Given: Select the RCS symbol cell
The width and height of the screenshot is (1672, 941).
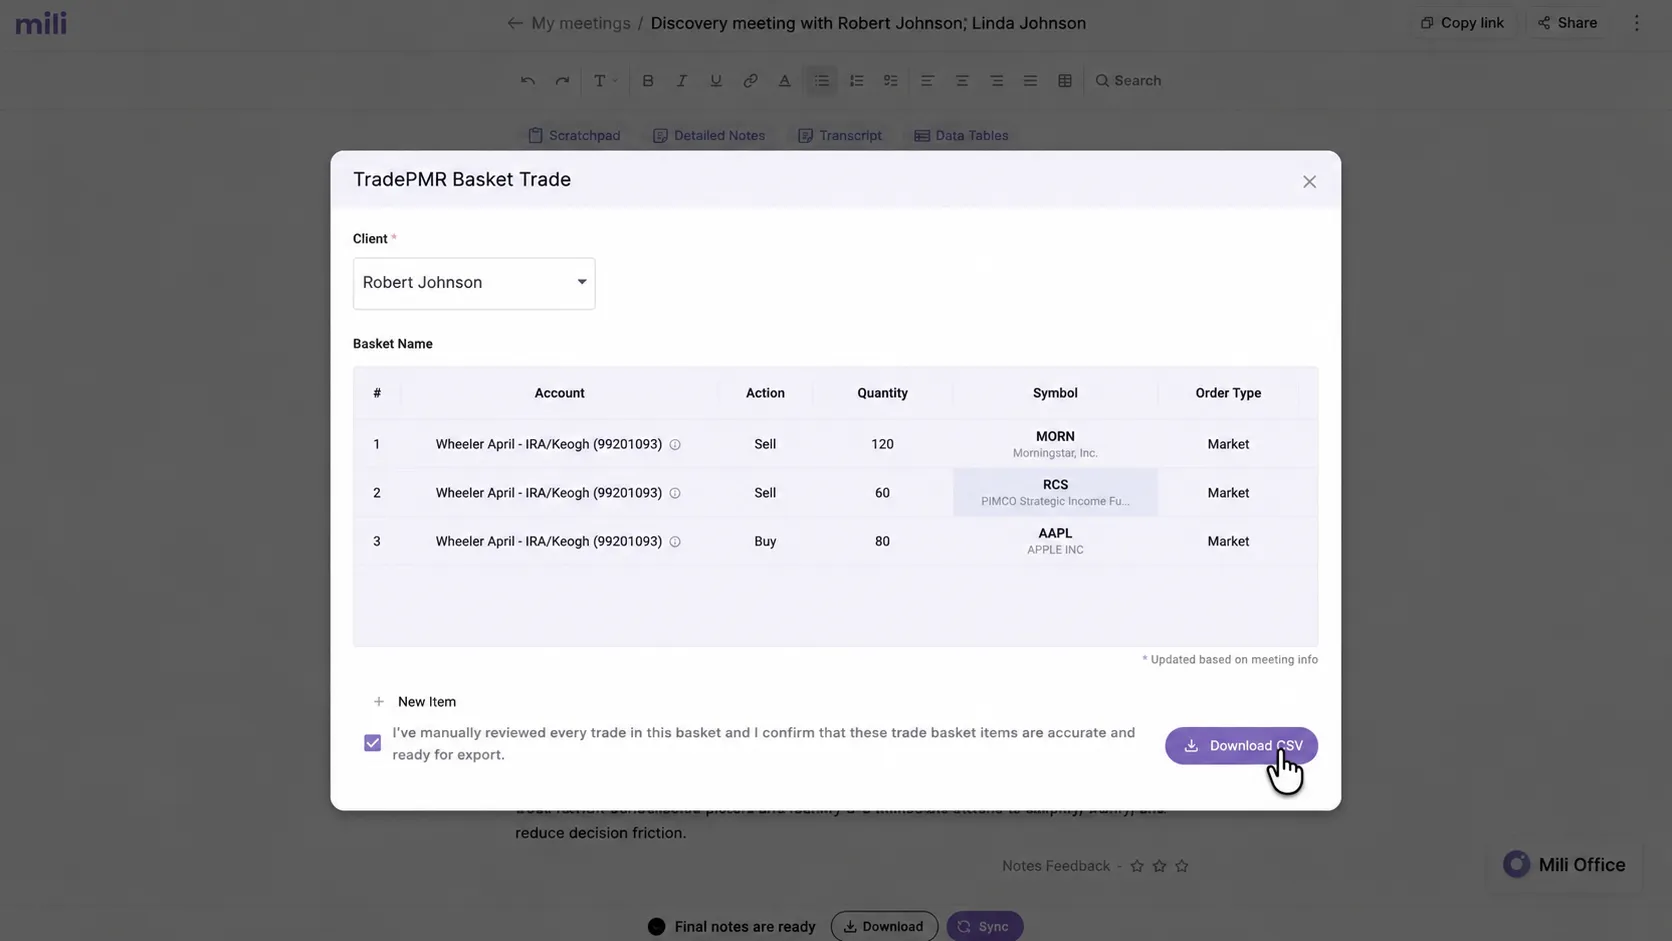Looking at the screenshot, I should click(x=1055, y=492).
